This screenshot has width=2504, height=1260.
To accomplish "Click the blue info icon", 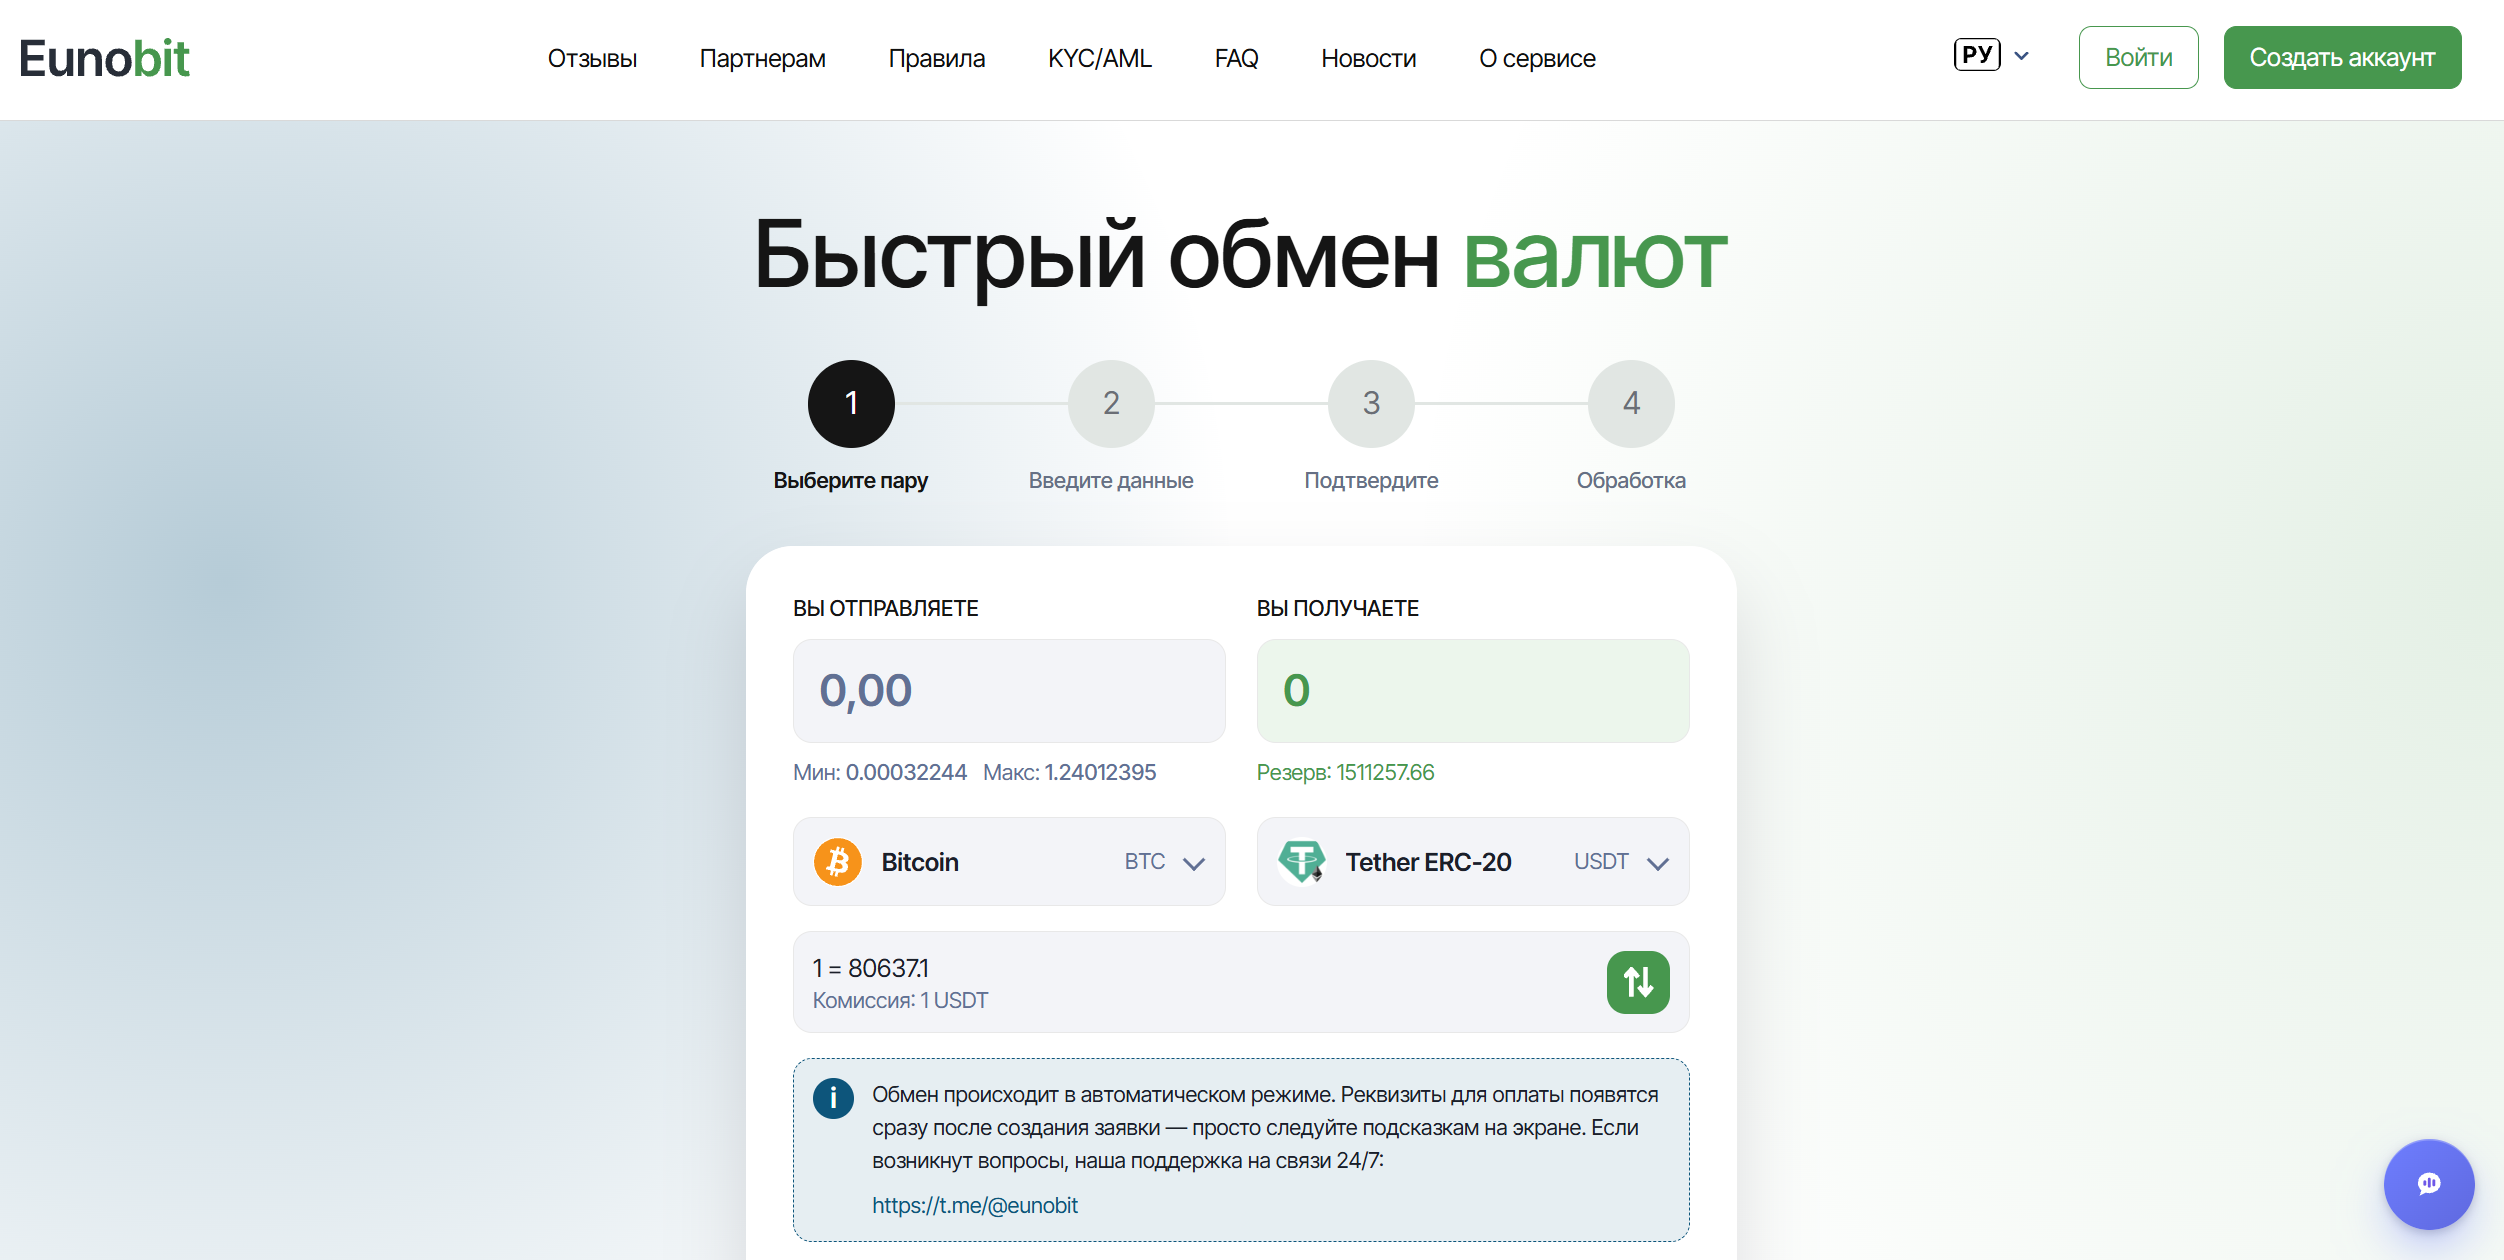I will 833,1098.
